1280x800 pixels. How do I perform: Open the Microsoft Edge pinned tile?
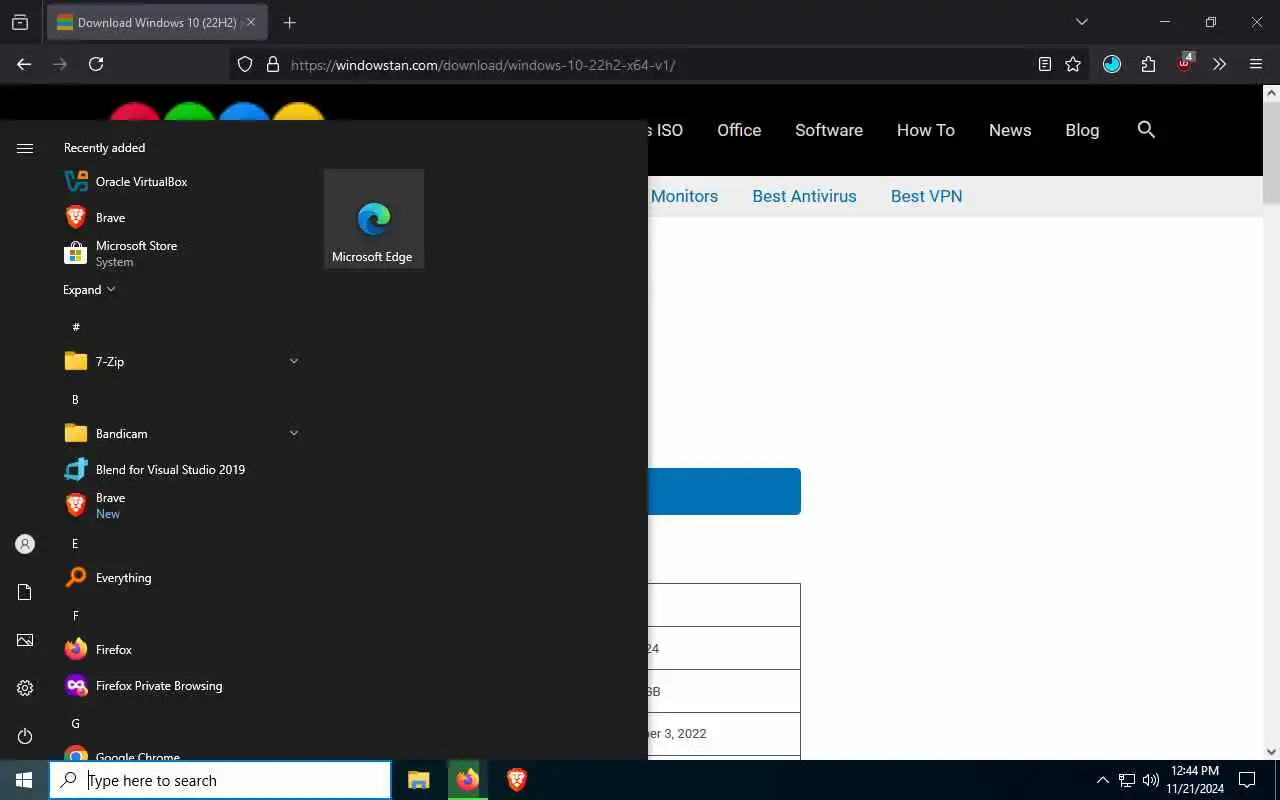coord(374,219)
